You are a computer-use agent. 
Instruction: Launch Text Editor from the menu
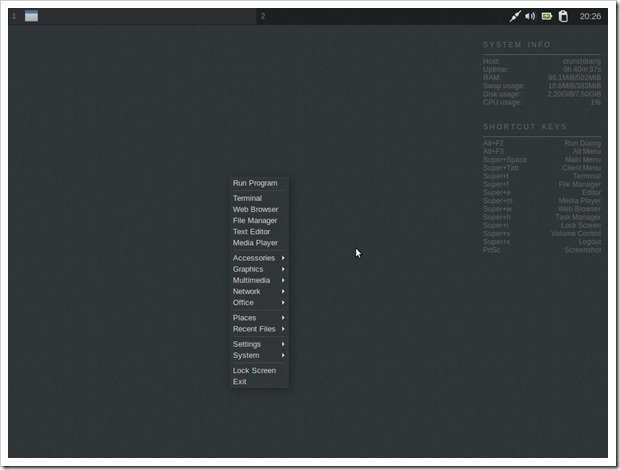(x=259, y=232)
